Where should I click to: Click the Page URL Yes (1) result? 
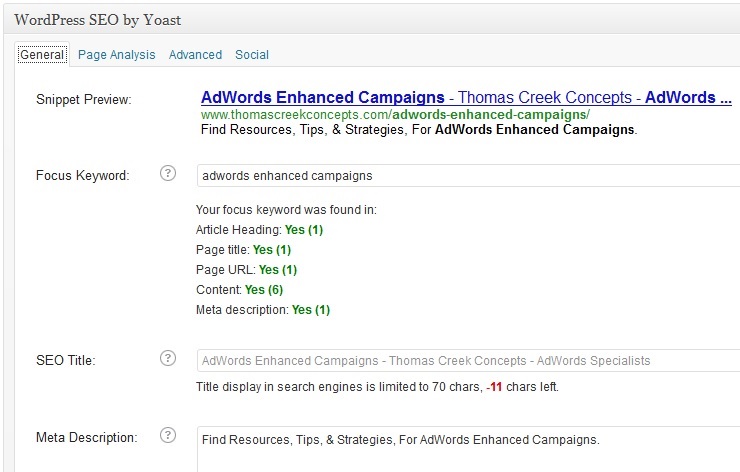tap(278, 270)
